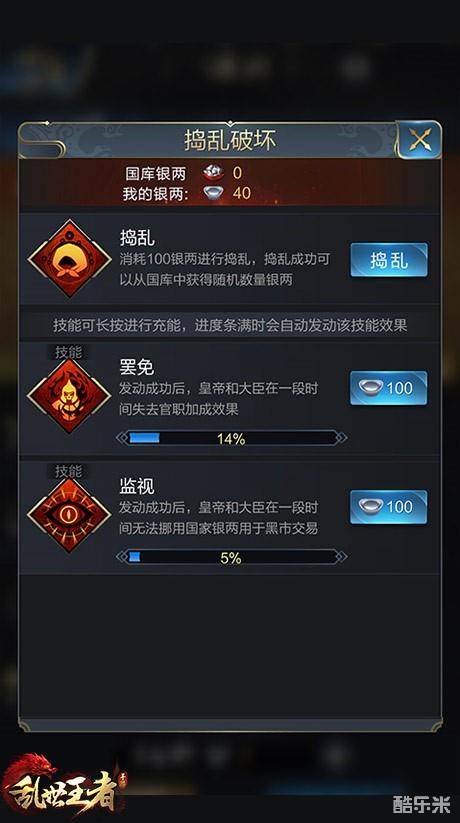
Task: Click the 捣乱破坏 dialog title
Action: coord(230,140)
